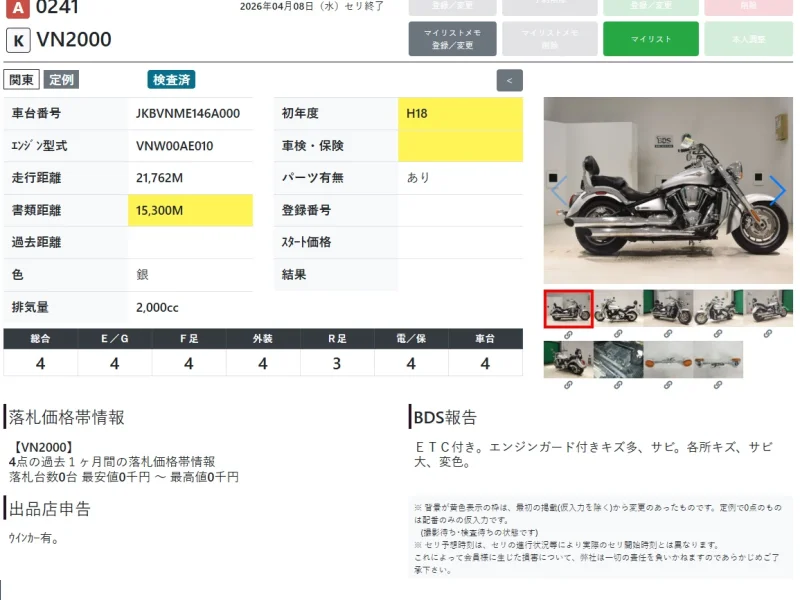Click the K maker badge beside VN2000
This screenshot has height=600, width=800.
pos(18,40)
